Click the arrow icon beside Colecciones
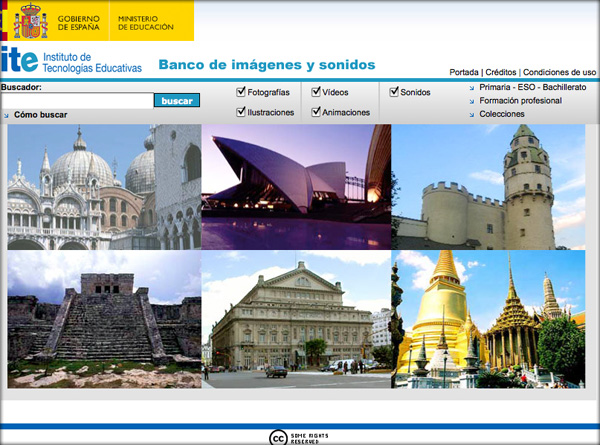The width and height of the screenshot is (600, 445). (x=471, y=114)
